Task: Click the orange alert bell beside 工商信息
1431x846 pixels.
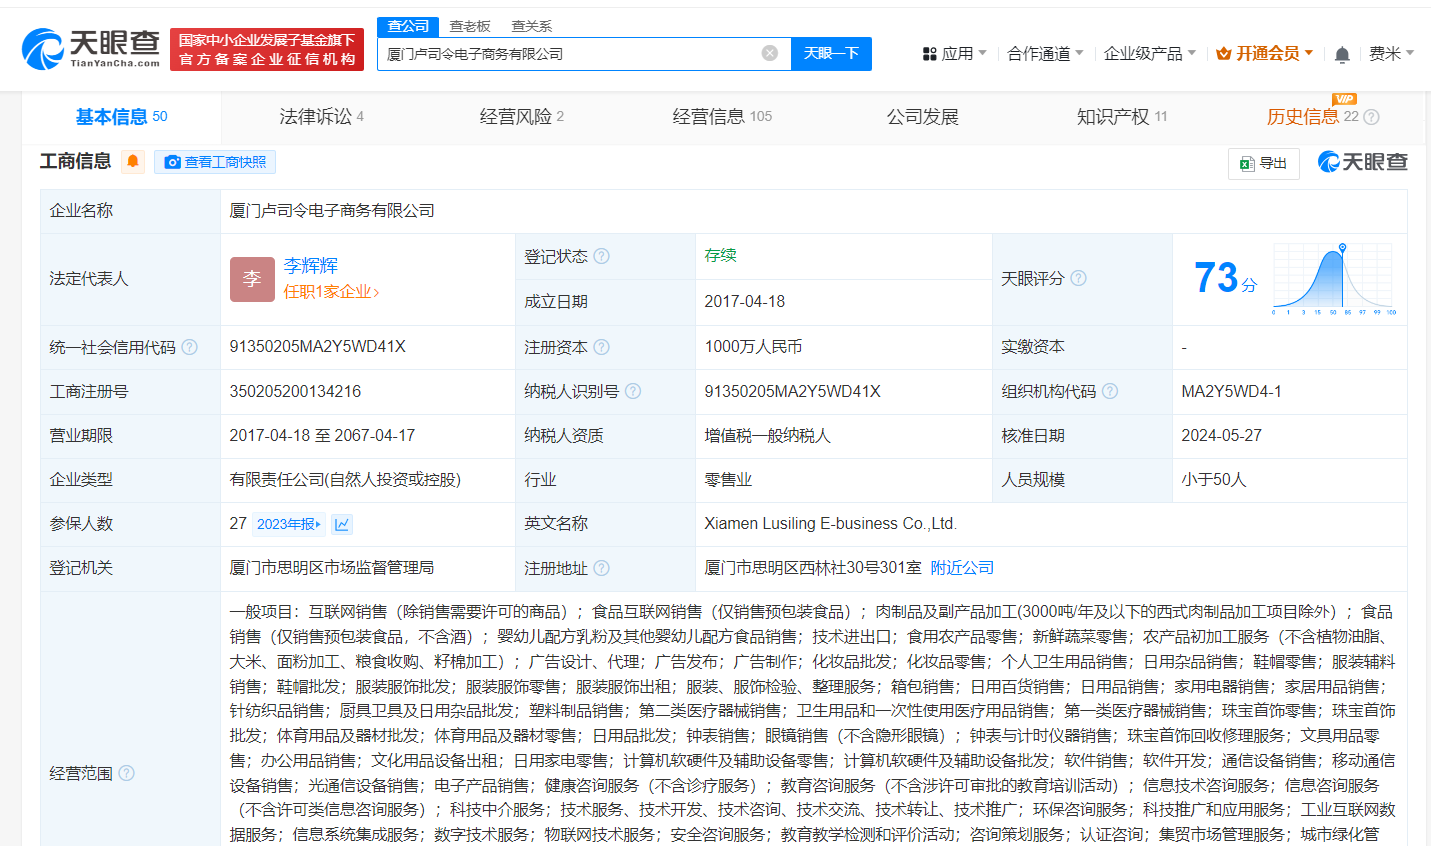Action: click(133, 161)
